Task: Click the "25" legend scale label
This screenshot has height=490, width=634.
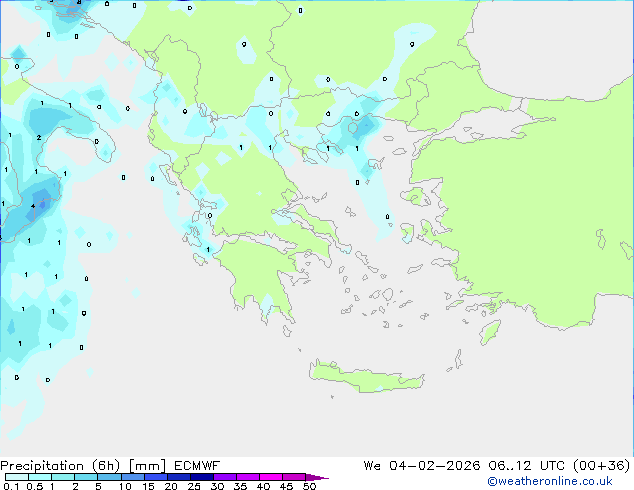Action: (194, 486)
